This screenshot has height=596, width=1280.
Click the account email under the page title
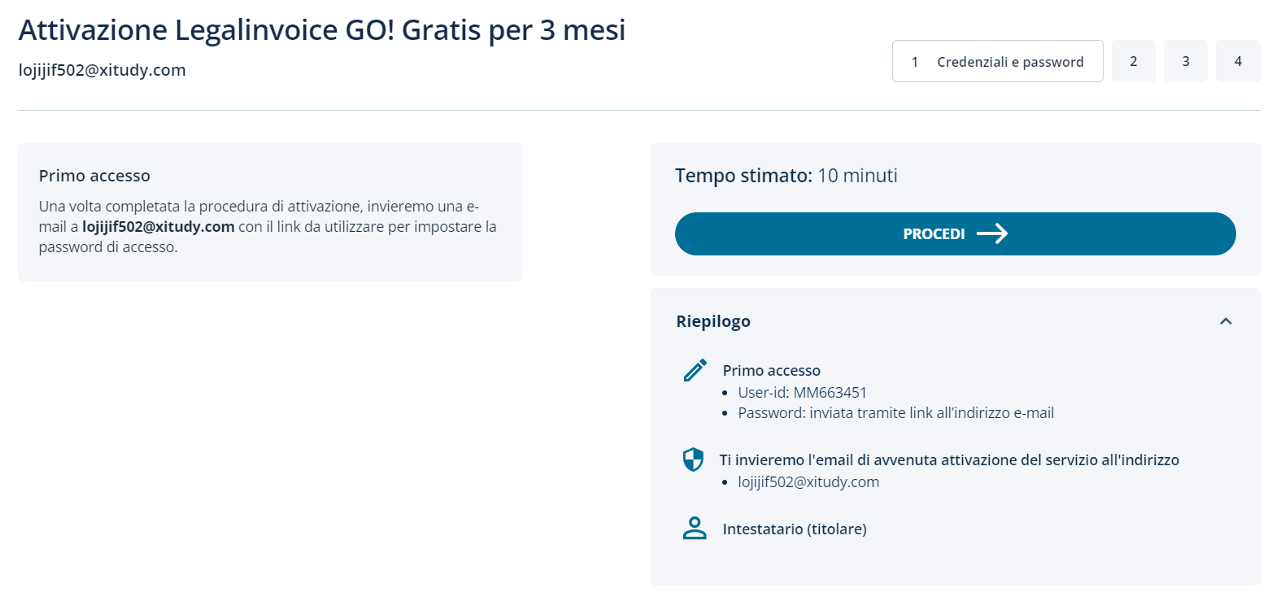(102, 70)
